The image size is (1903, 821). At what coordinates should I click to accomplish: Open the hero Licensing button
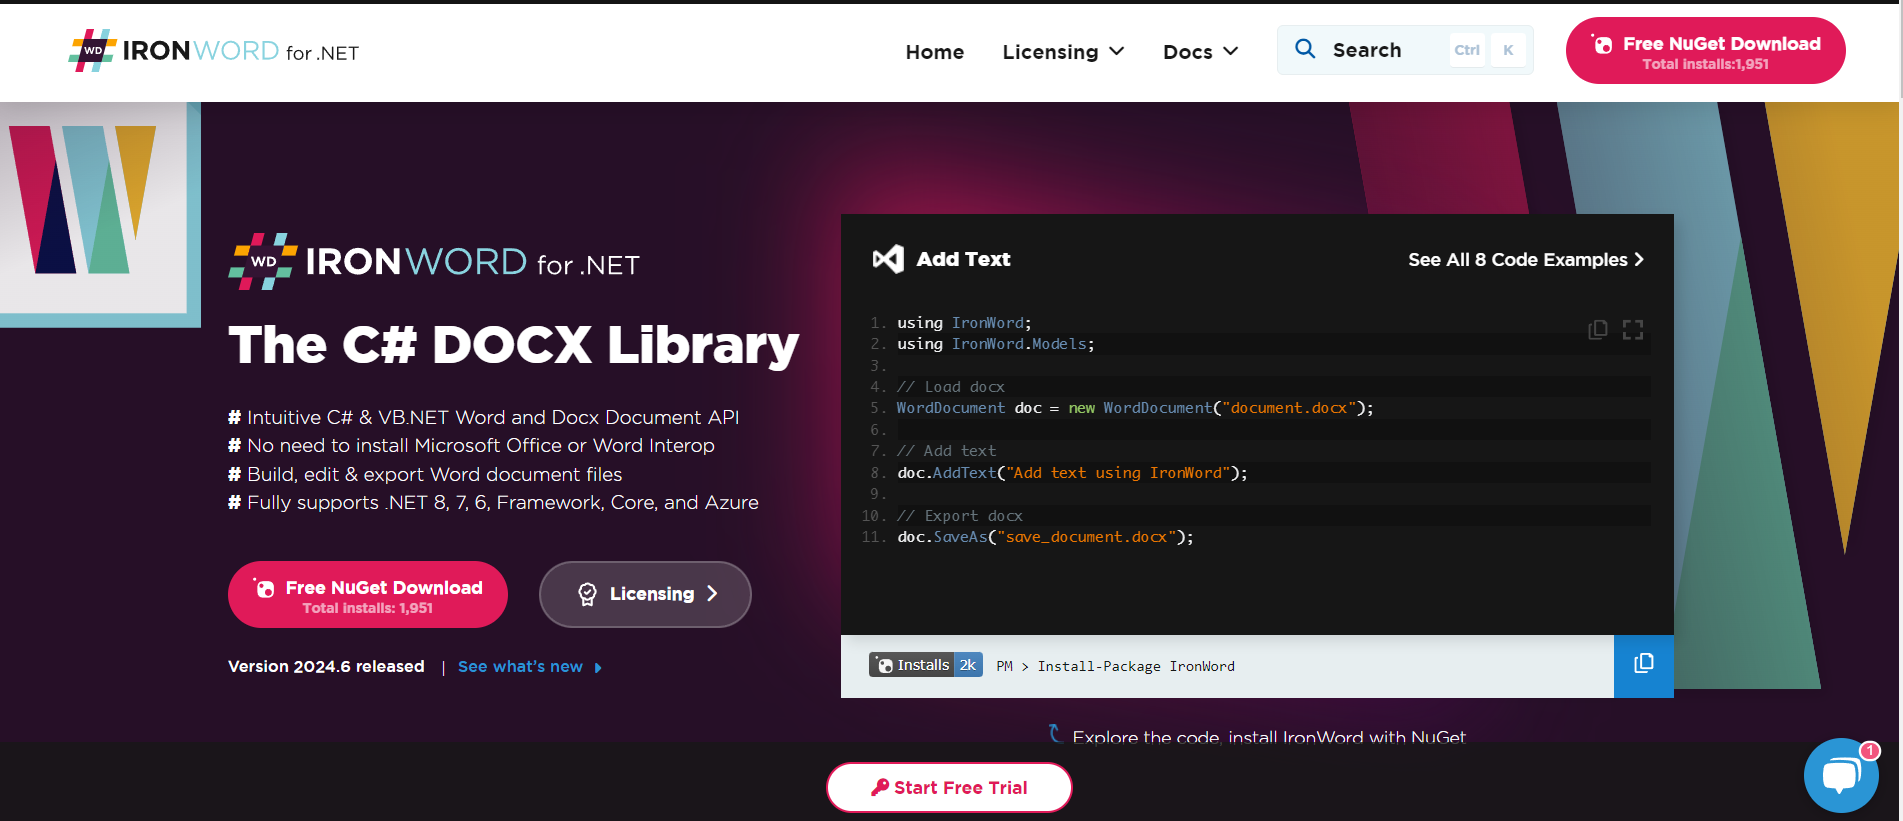[645, 594]
